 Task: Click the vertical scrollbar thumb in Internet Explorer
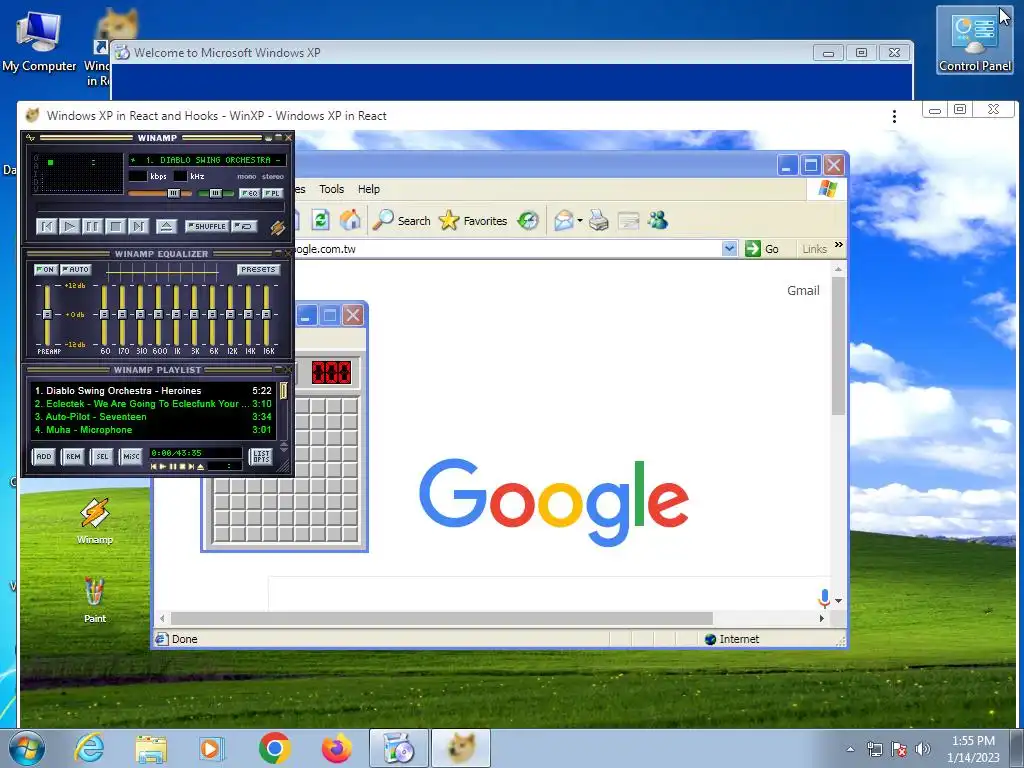839,345
